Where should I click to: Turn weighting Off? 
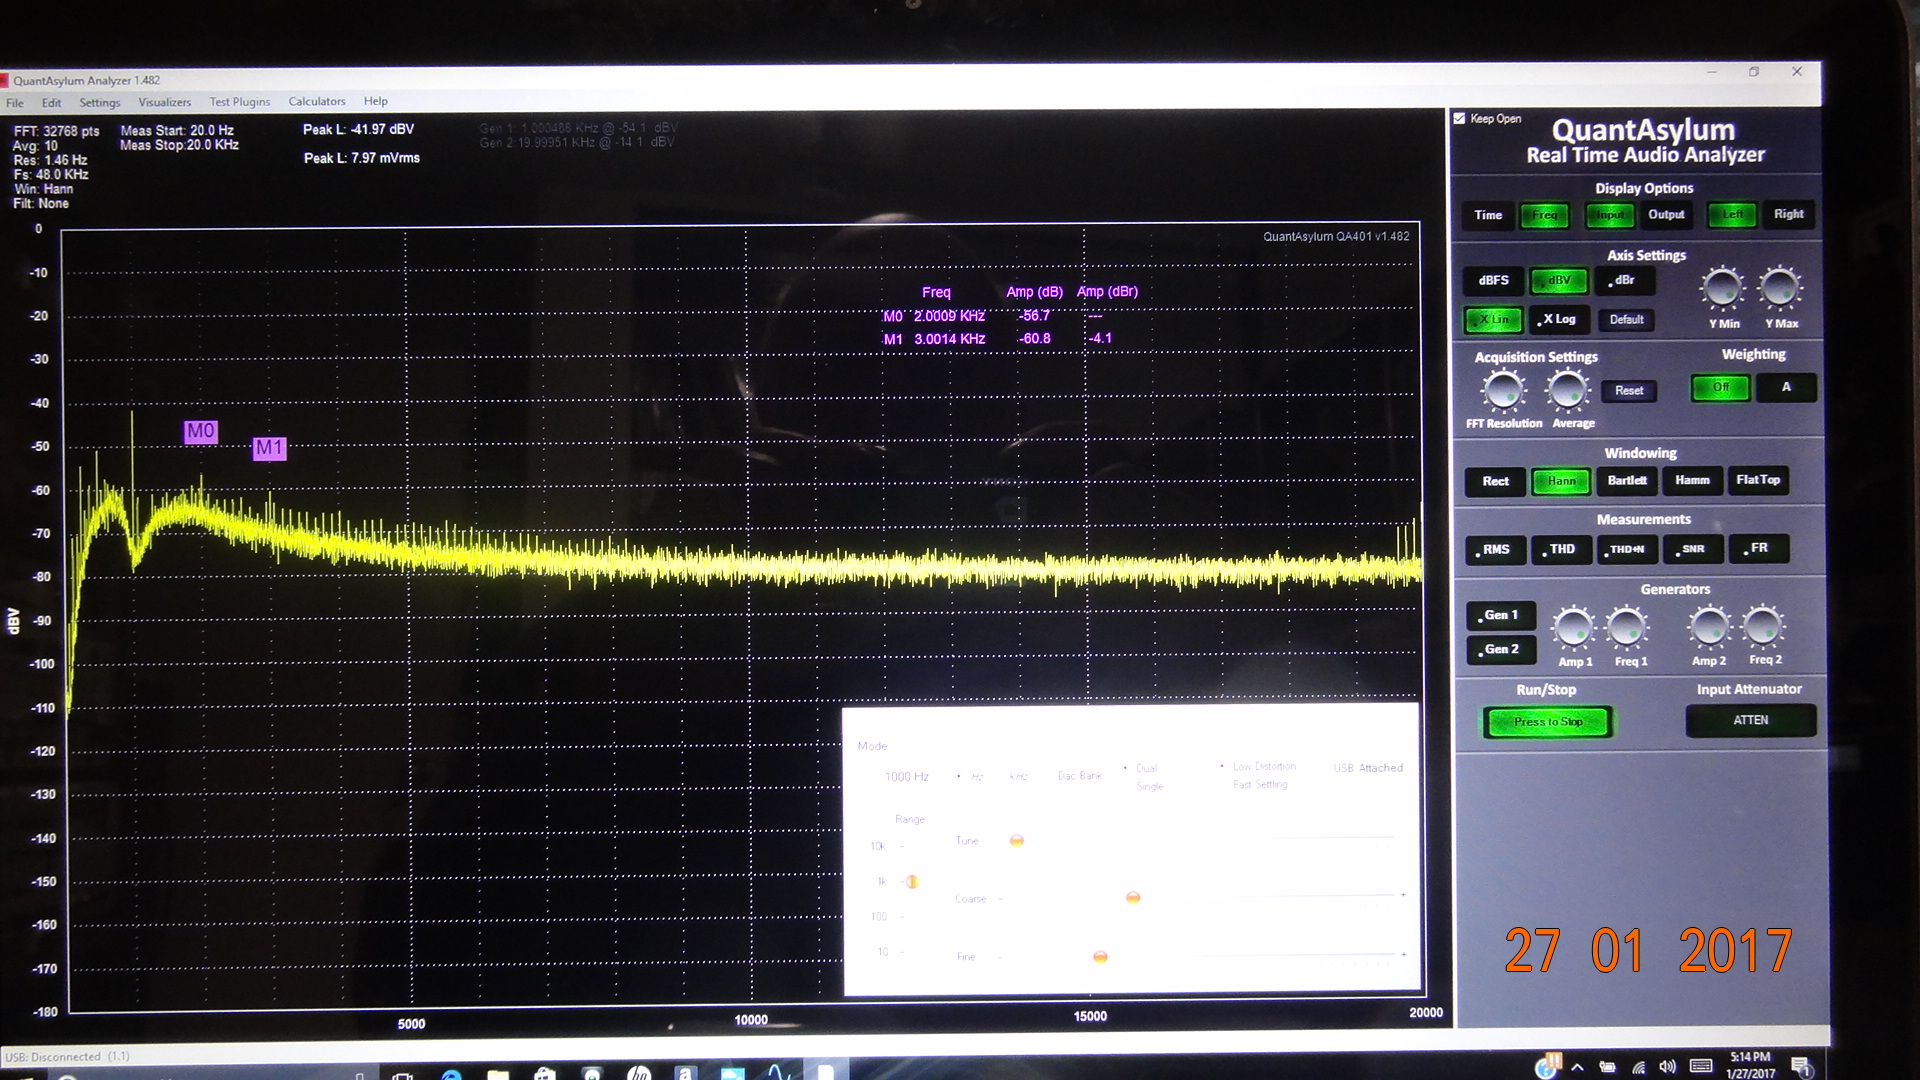[1721, 388]
